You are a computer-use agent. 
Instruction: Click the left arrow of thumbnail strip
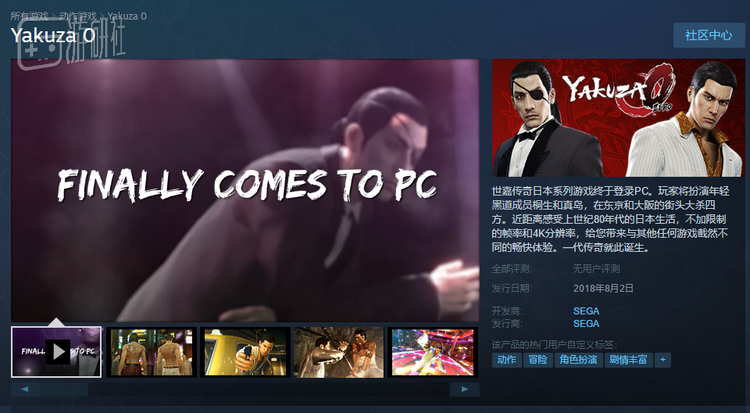click(25, 389)
